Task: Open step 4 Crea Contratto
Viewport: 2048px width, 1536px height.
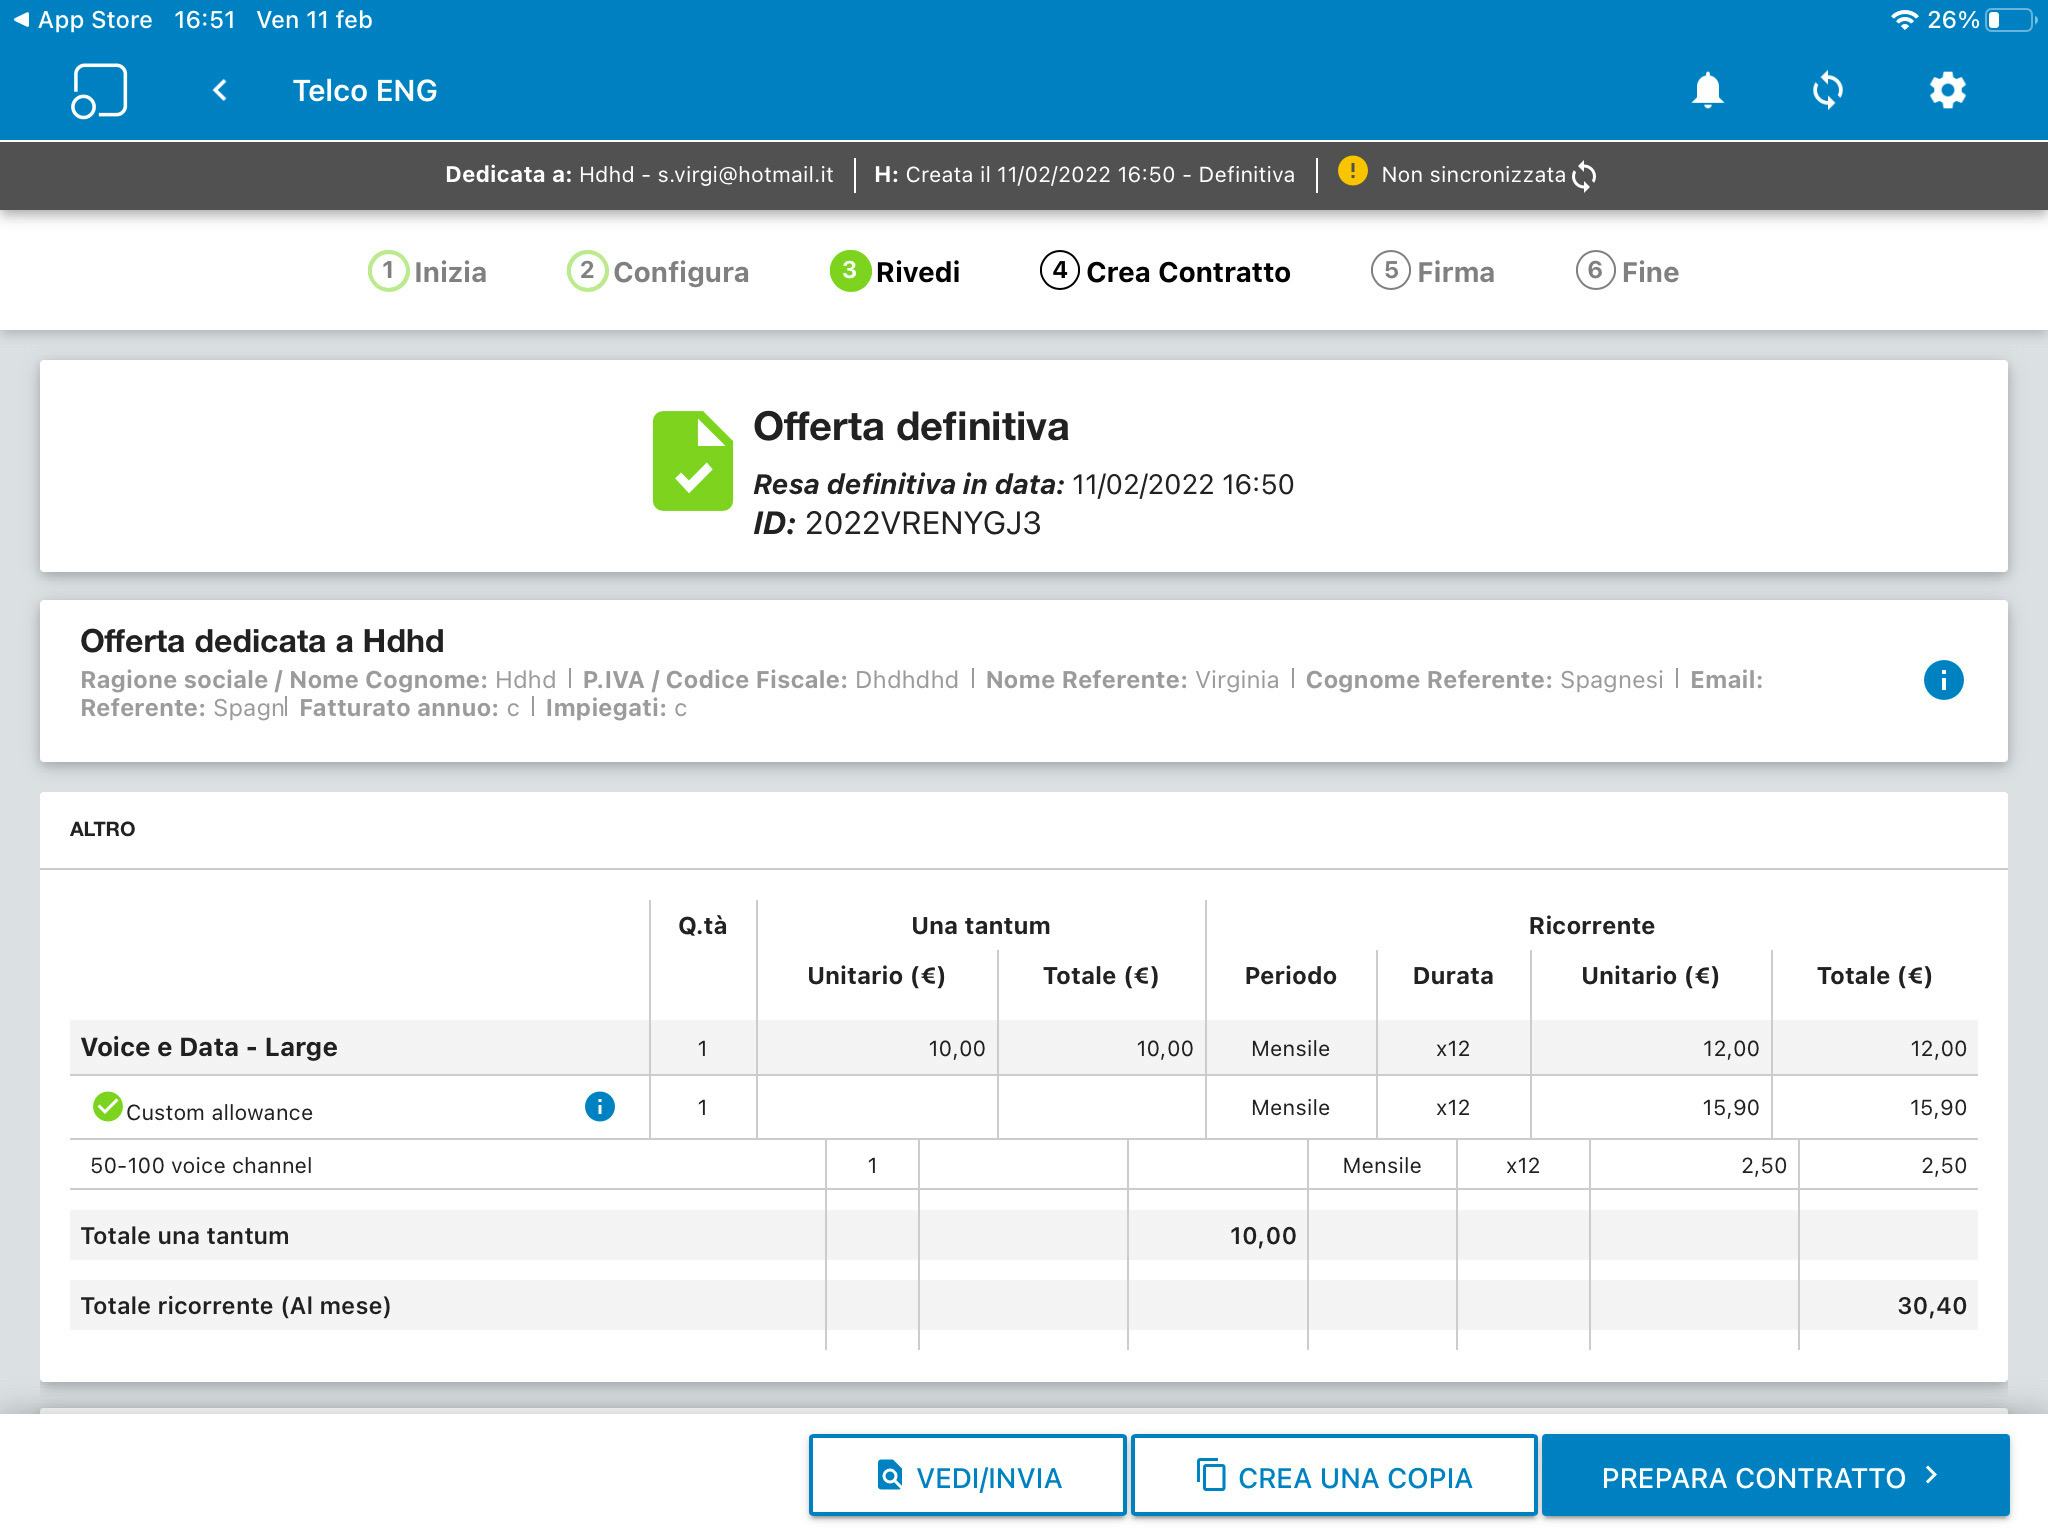Action: [x=1165, y=271]
